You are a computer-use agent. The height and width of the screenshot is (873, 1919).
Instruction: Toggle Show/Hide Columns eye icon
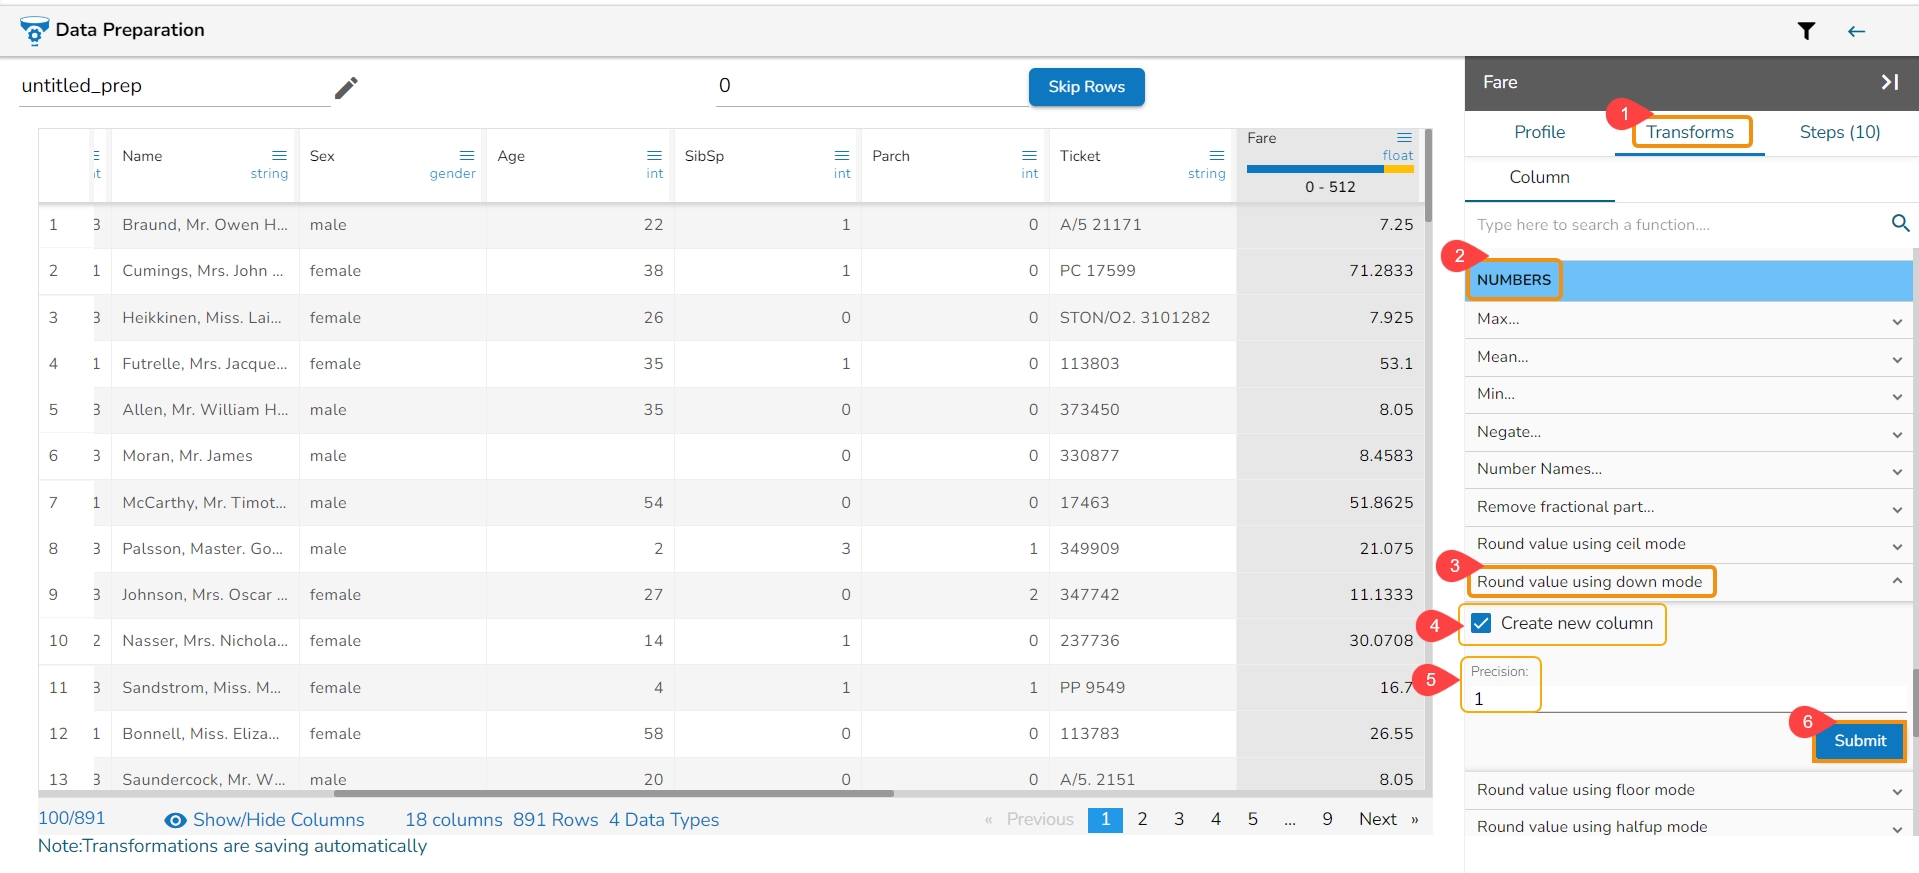pos(175,820)
